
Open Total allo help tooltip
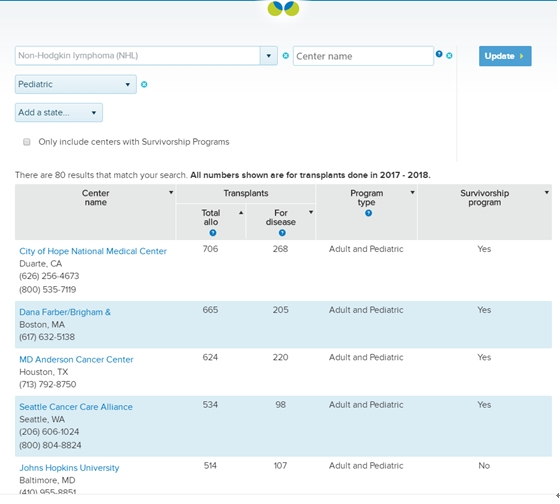click(213, 233)
